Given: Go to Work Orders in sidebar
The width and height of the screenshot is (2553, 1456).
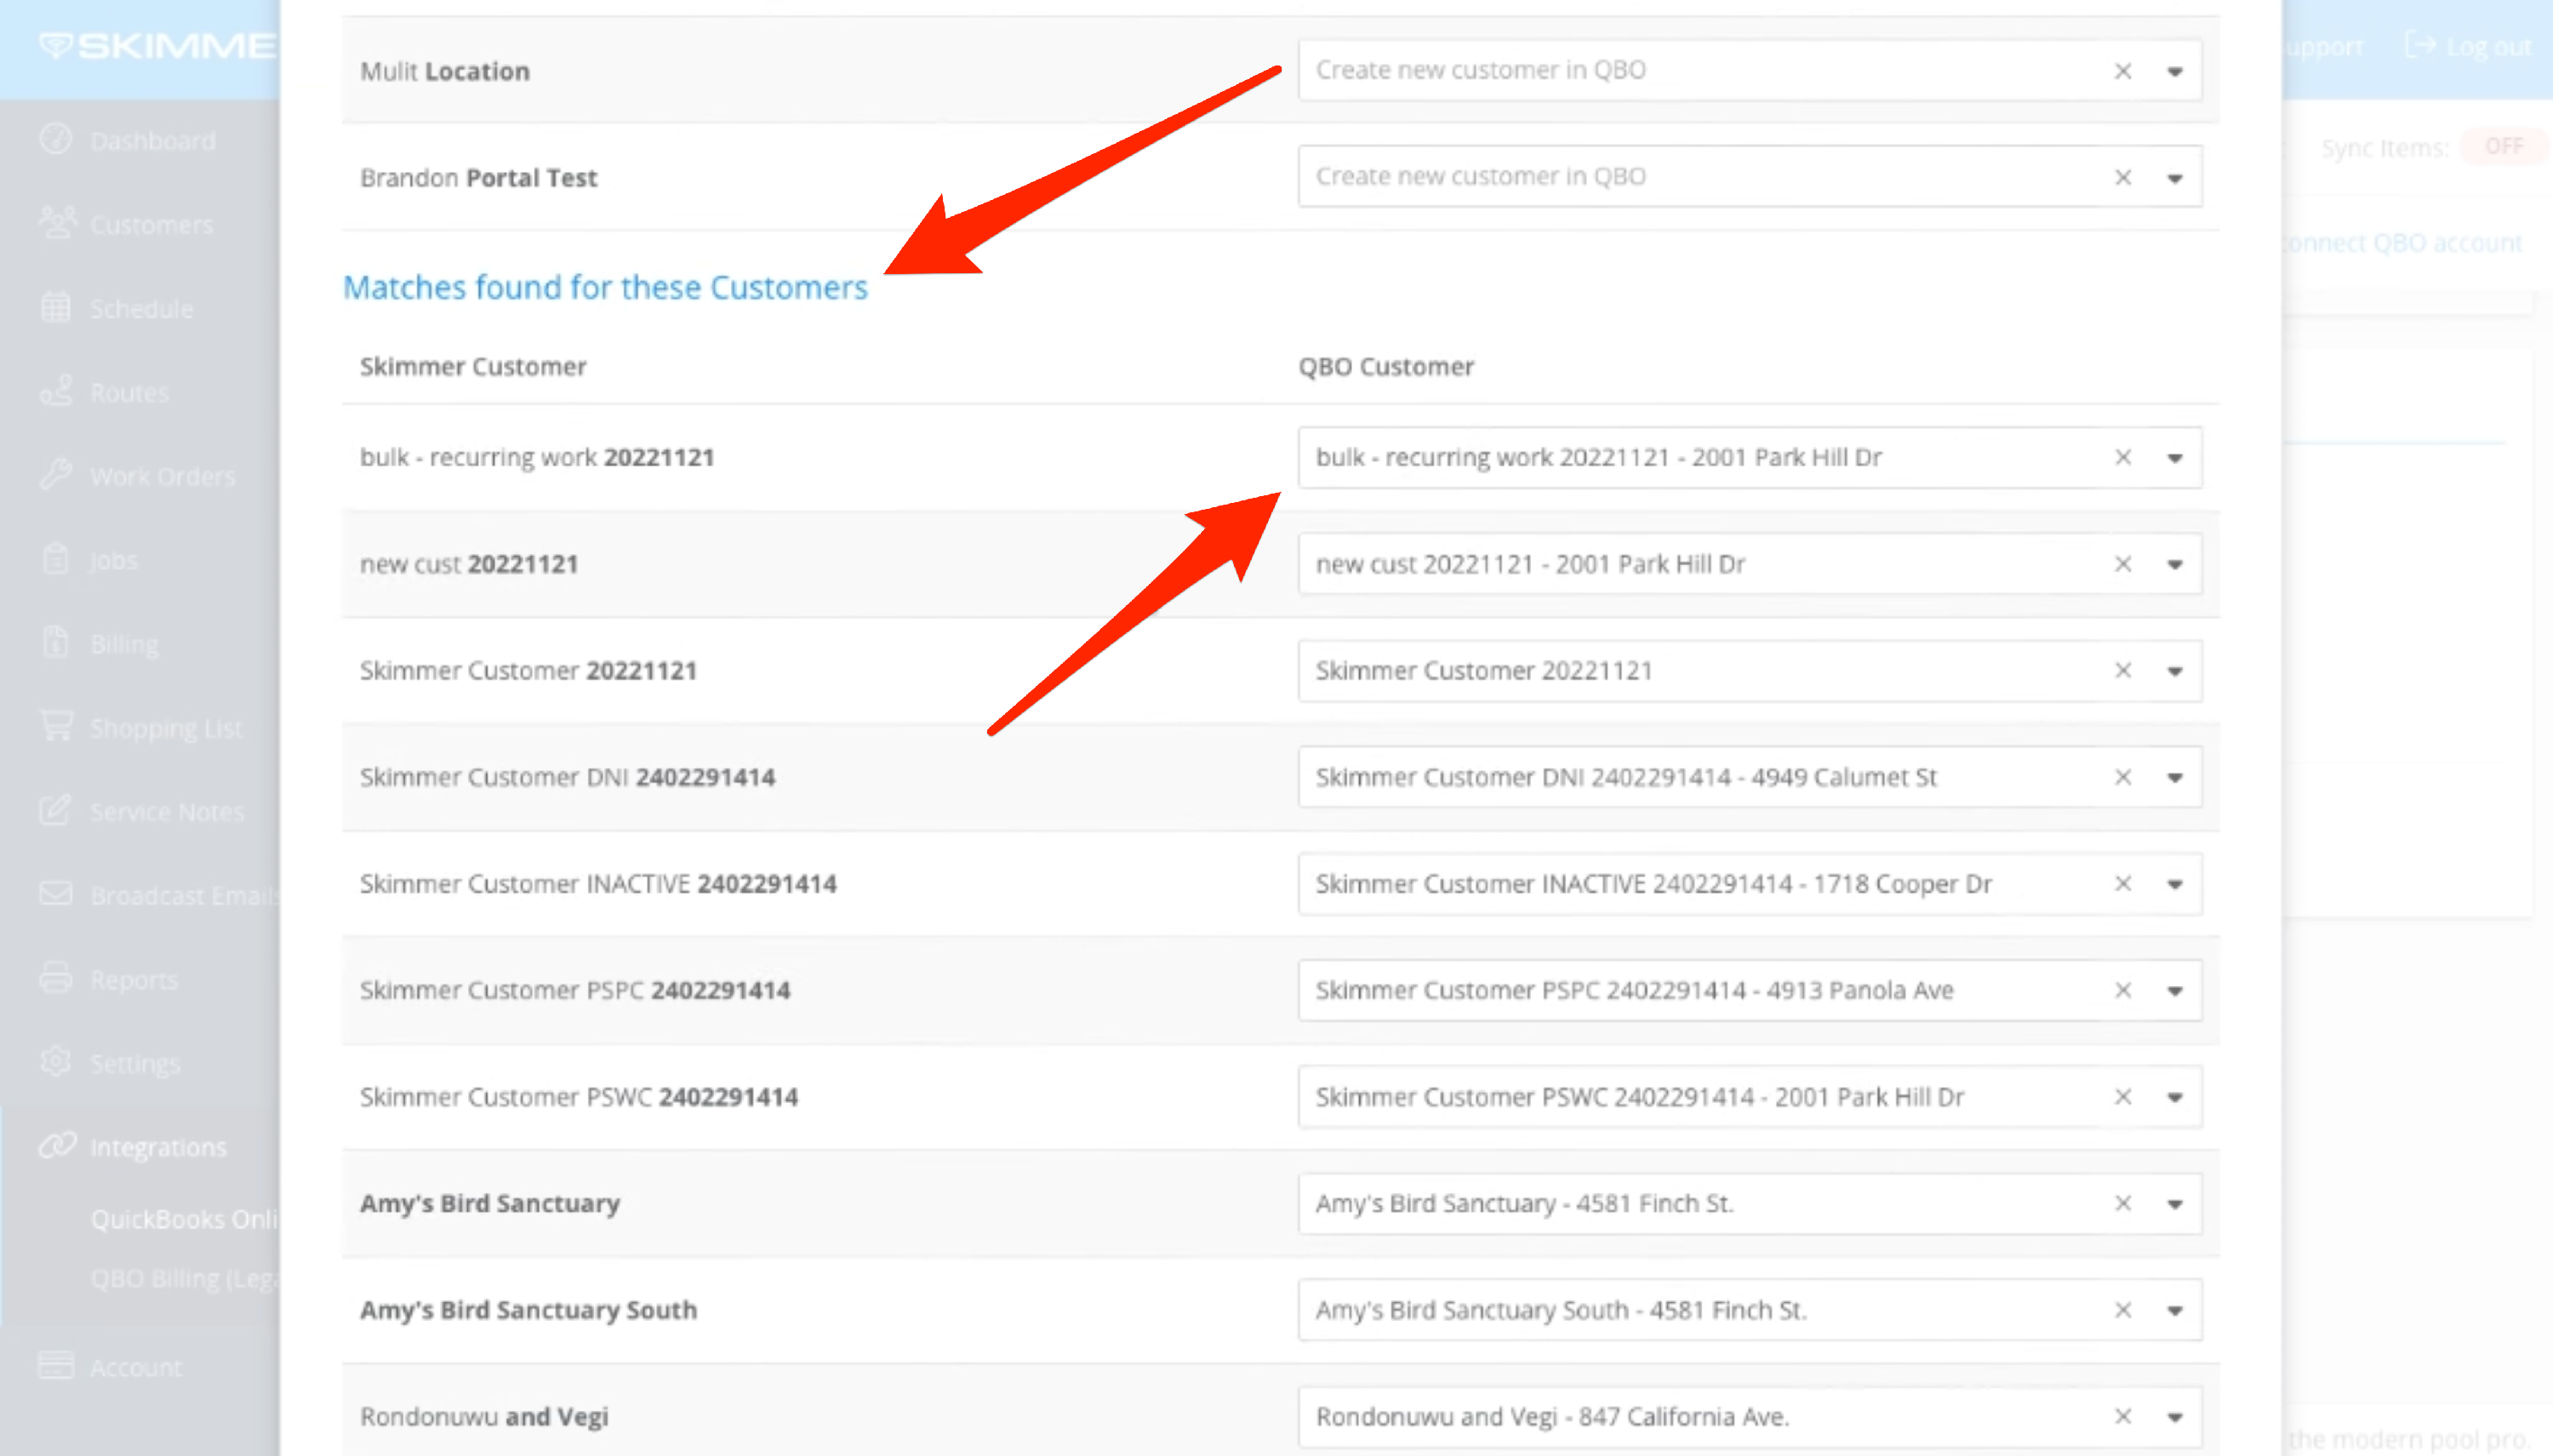Looking at the screenshot, I should coord(162,477).
